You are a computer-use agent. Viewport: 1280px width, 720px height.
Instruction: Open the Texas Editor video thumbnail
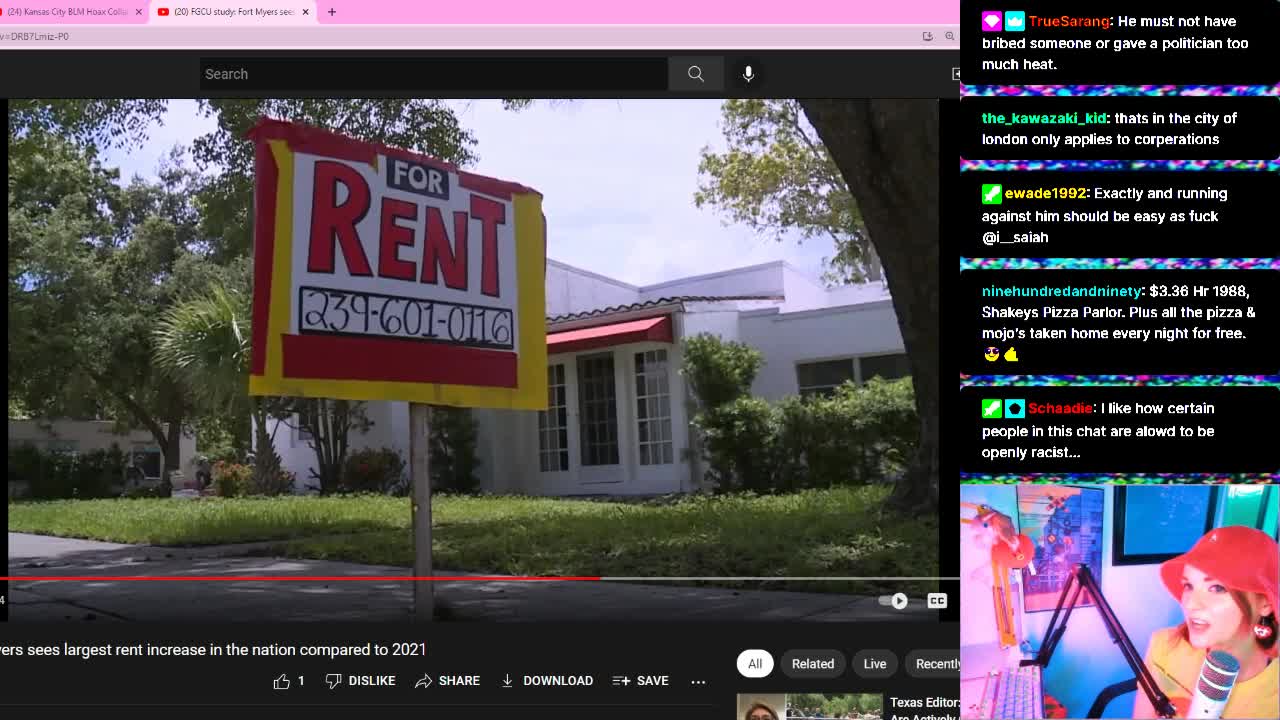coord(810,707)
